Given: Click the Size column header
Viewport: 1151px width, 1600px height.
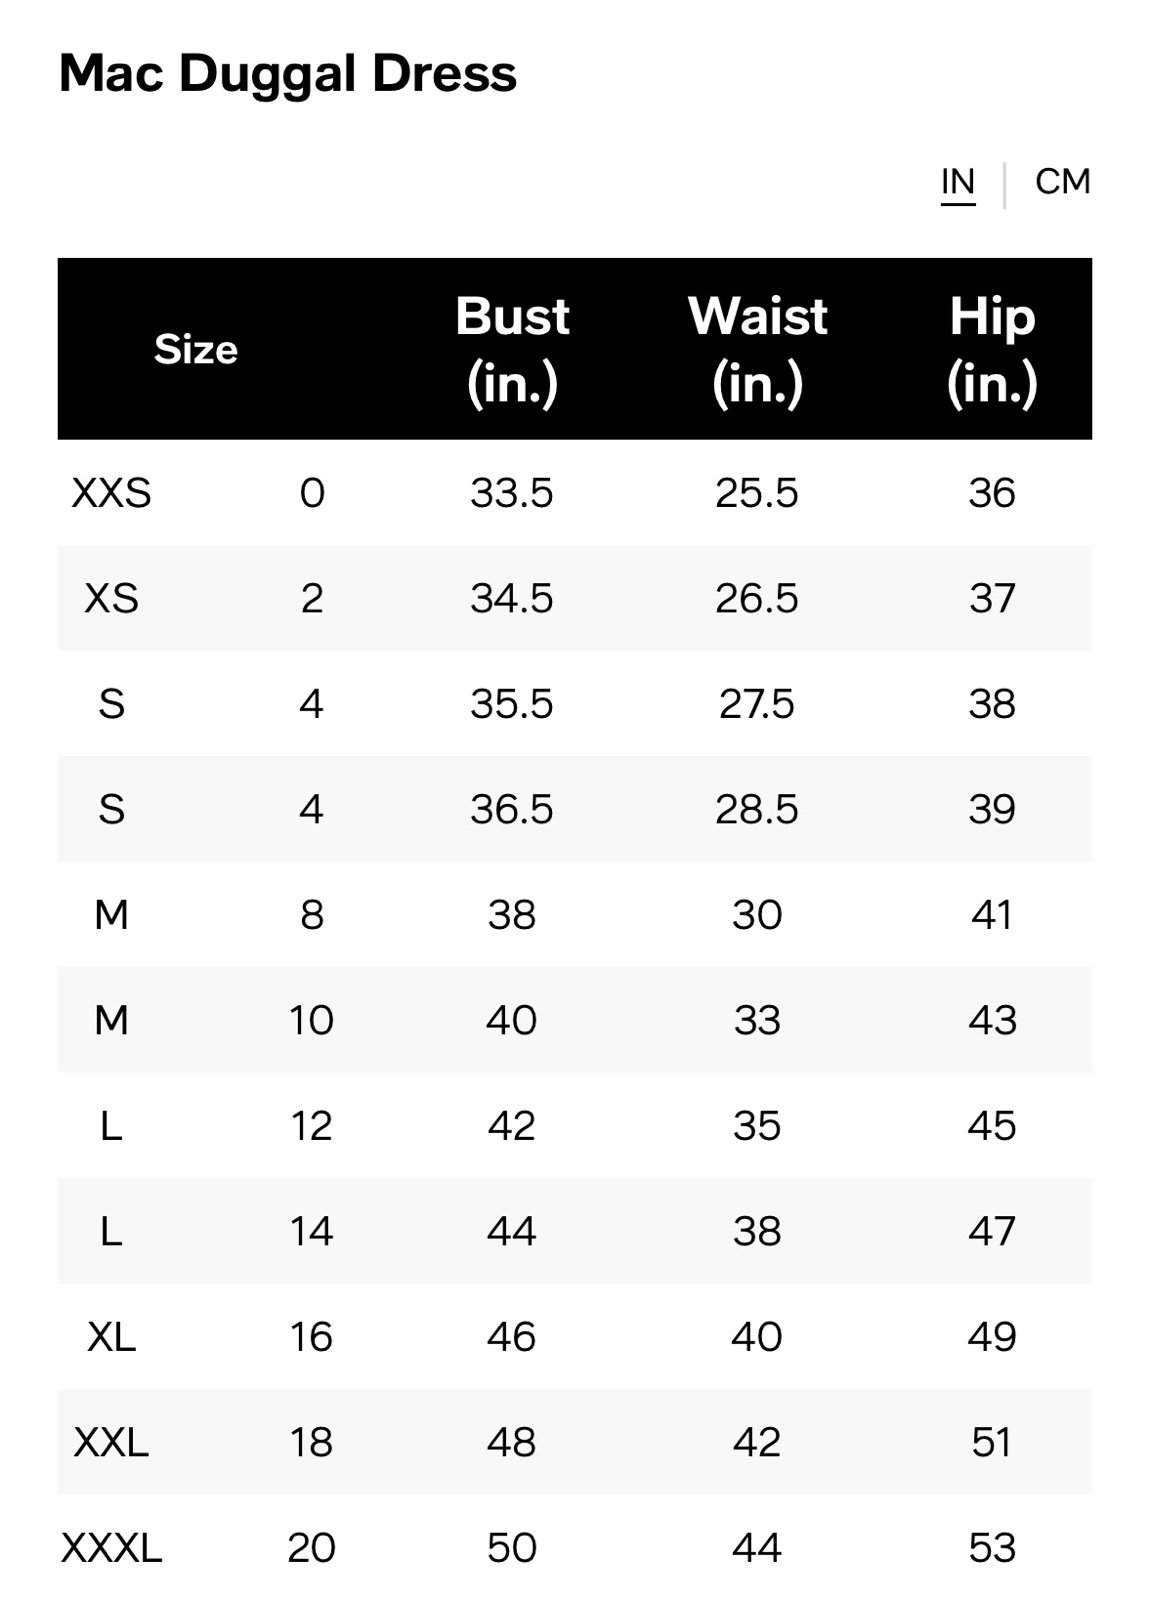Looking at the screenshot, I should coord(196,349).
